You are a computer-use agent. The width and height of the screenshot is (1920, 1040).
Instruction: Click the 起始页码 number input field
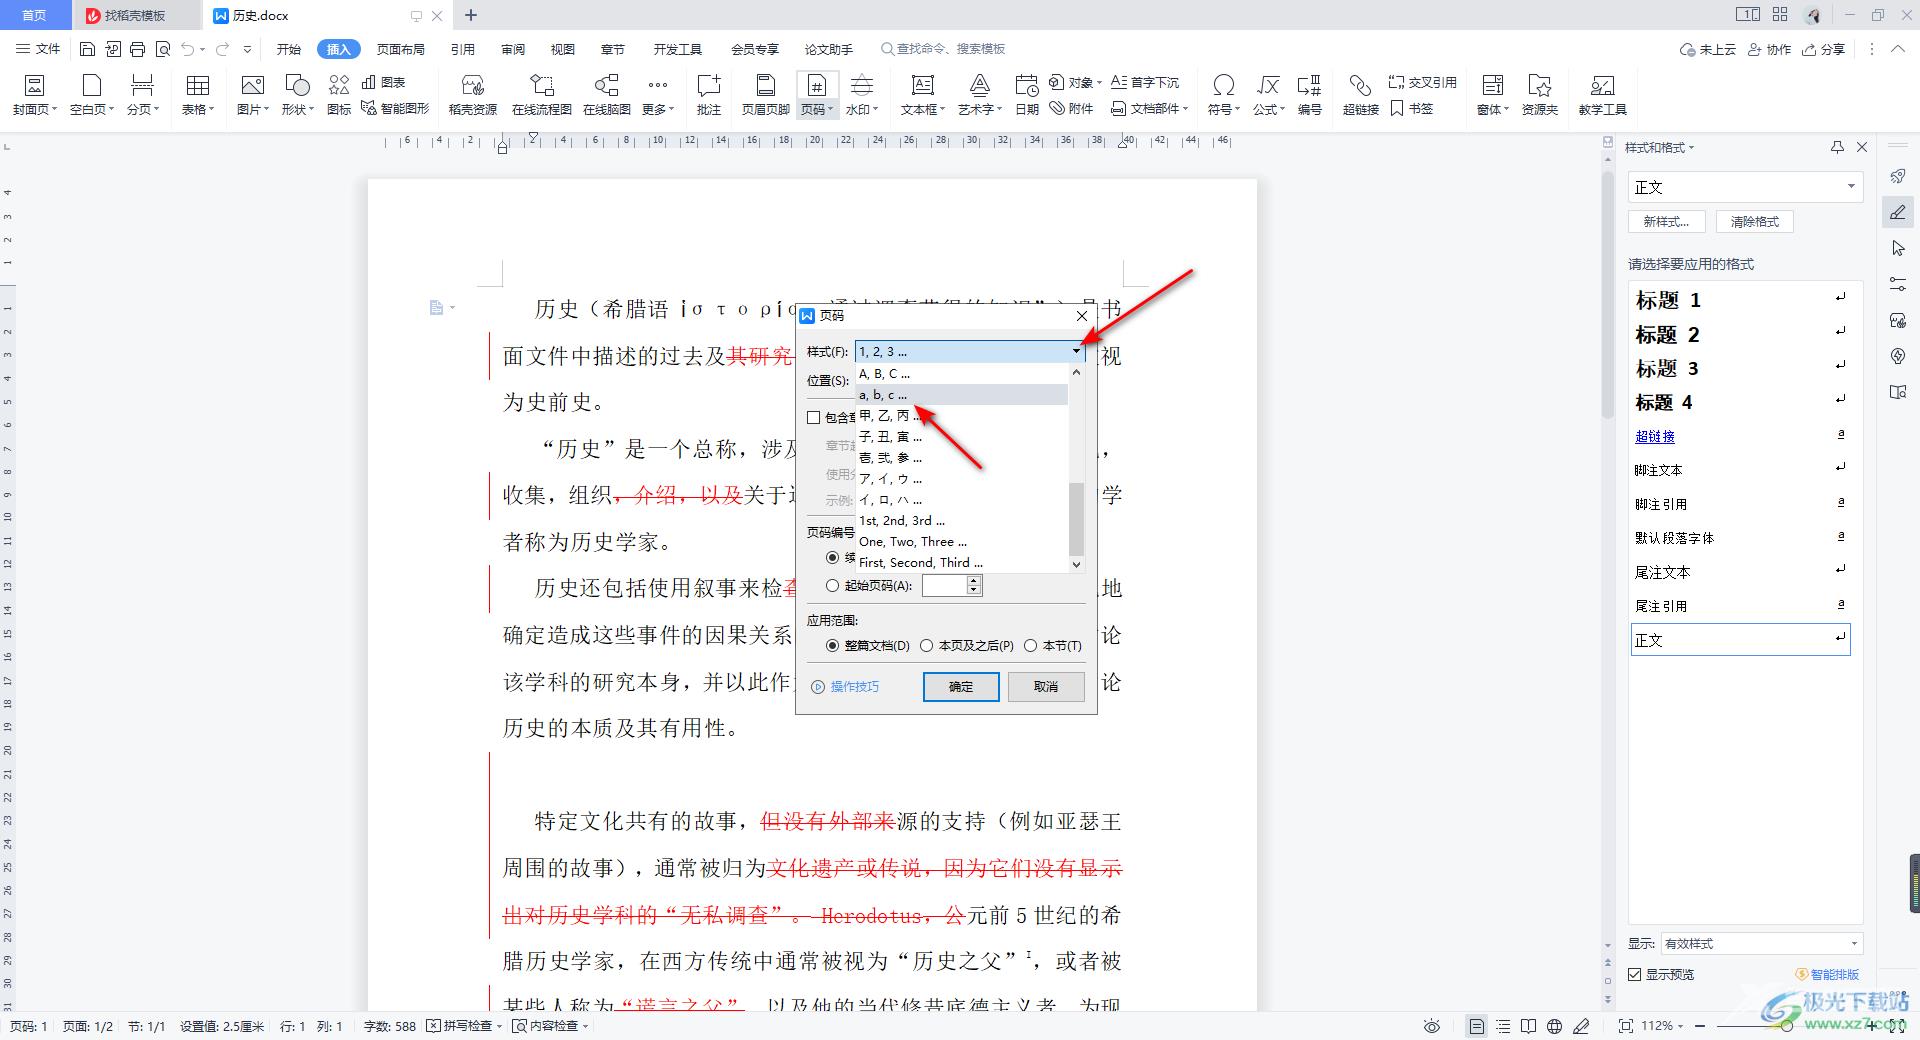[944, 586]
